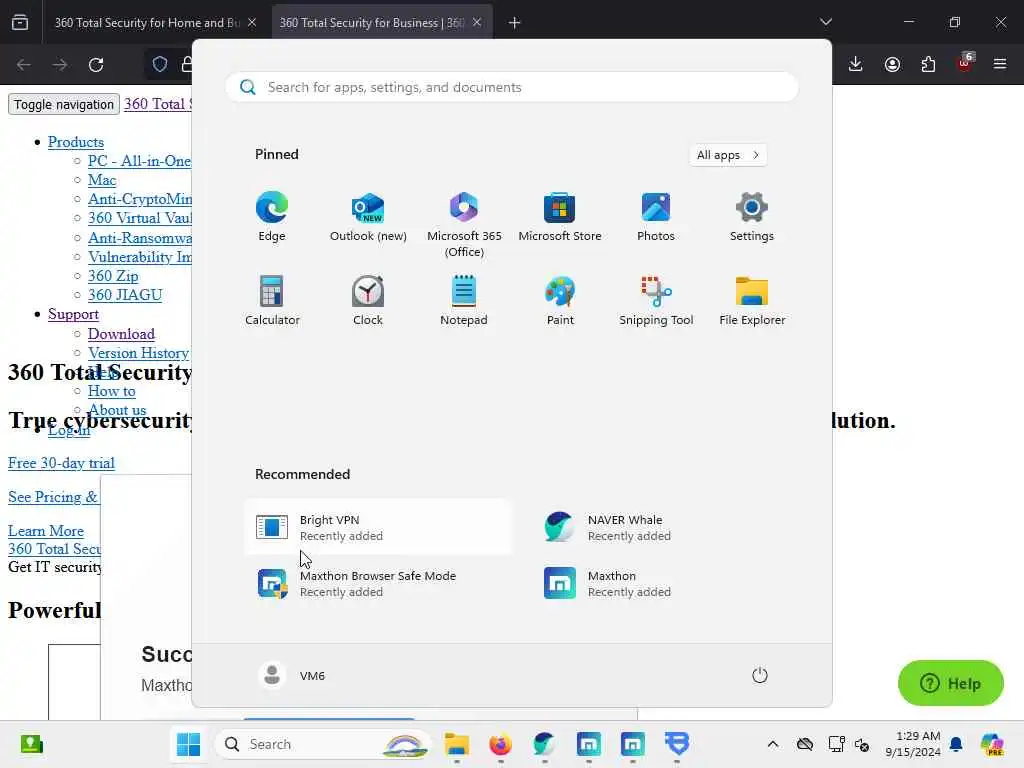Switch to Firefox on taskbar
The height and width of the screenshot is (768, 1024).
coord(500,744)
